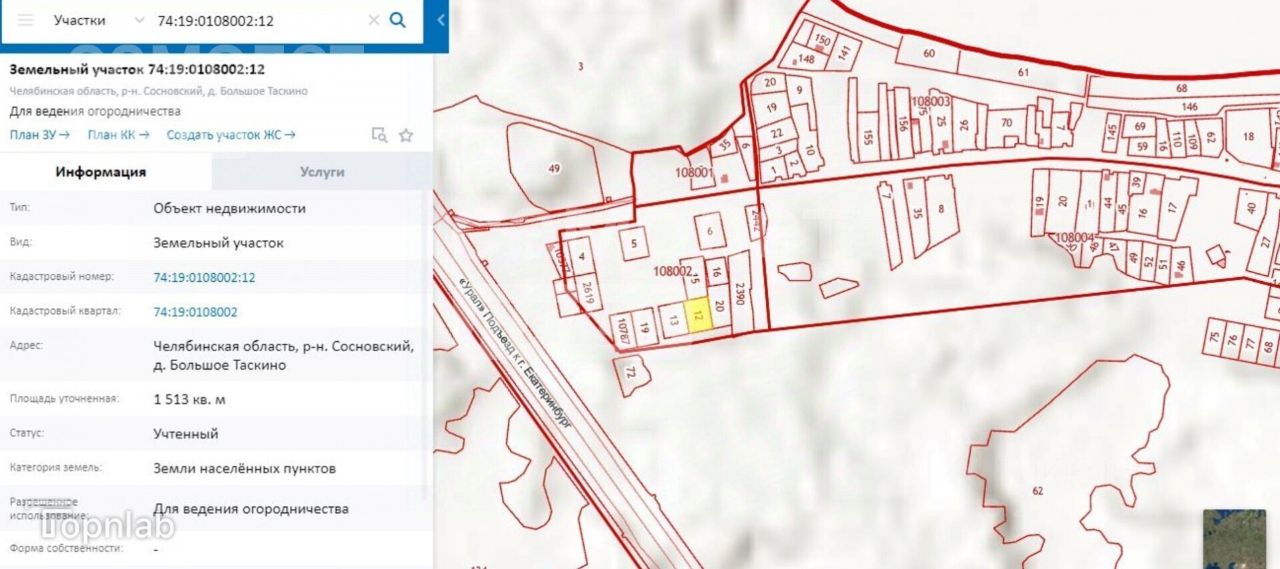Click the search input with the cadastral number
Viewport: 1280px width, 569px height.
258,20
